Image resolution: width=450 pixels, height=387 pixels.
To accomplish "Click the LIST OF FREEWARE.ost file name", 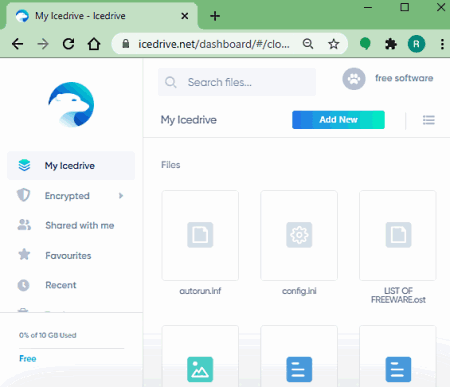I will [398, 295].
